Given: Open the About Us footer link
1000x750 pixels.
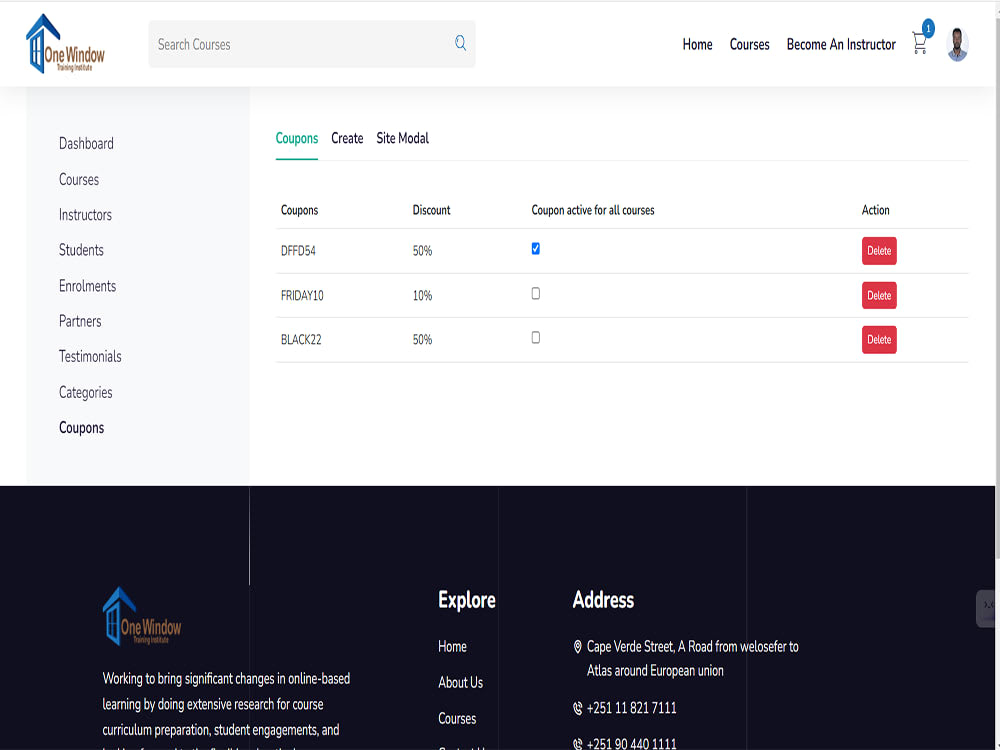Looking at the screenshot, I should point(460,682).
